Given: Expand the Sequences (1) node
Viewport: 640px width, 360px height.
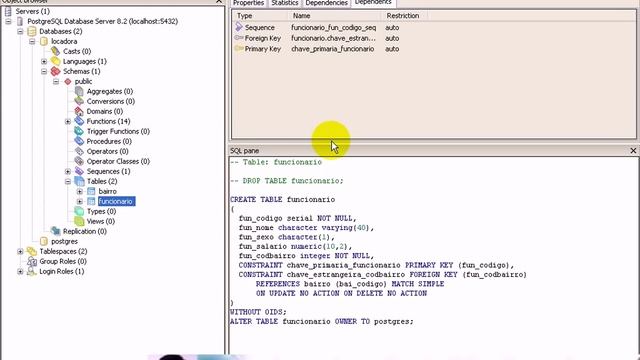Looking at the screenshot, I should click(68, 171).
